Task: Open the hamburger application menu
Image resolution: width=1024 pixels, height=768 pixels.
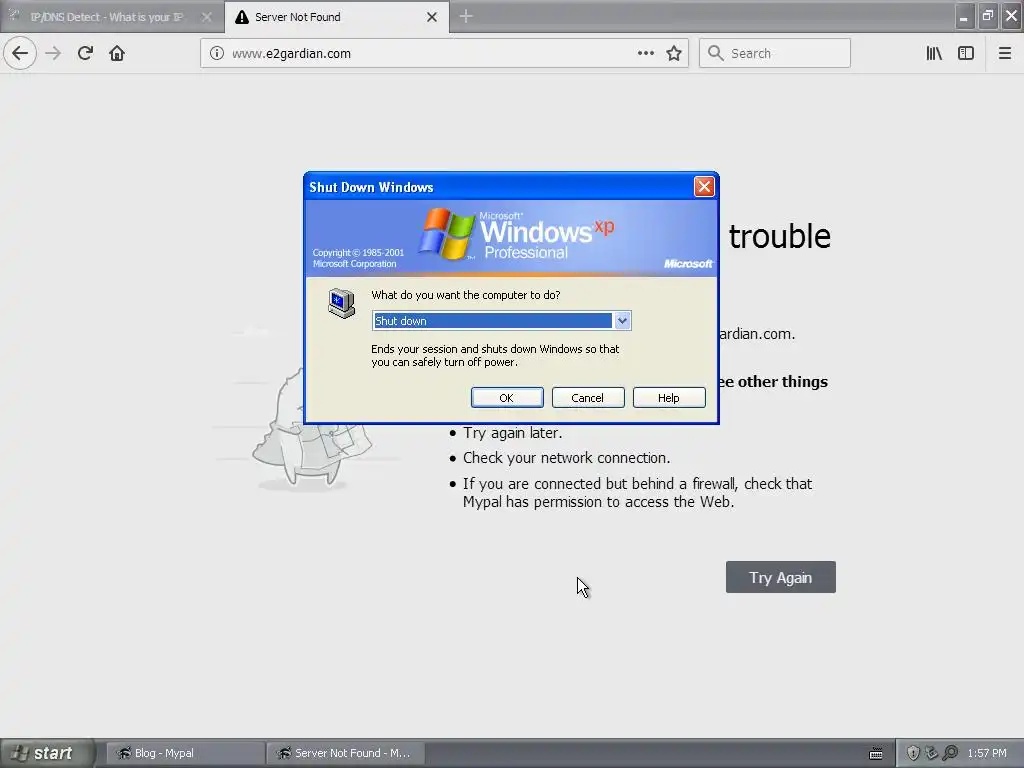Action: click(1004, 53)
